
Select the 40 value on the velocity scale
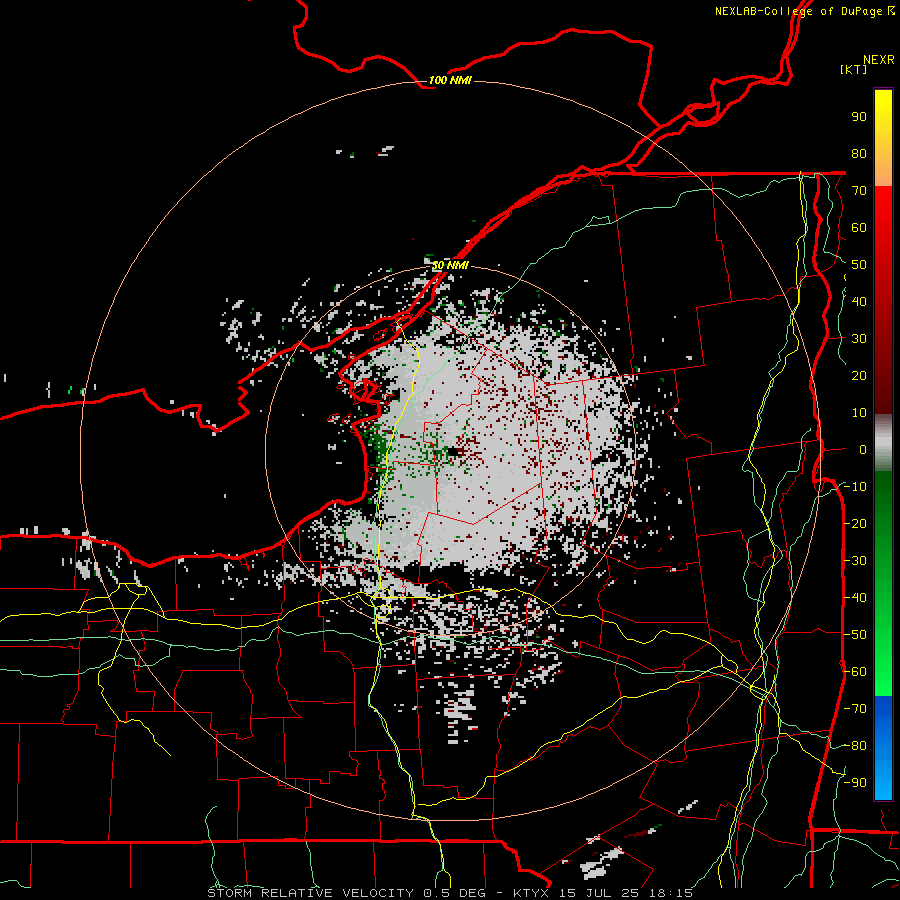[x=859, y=301]
